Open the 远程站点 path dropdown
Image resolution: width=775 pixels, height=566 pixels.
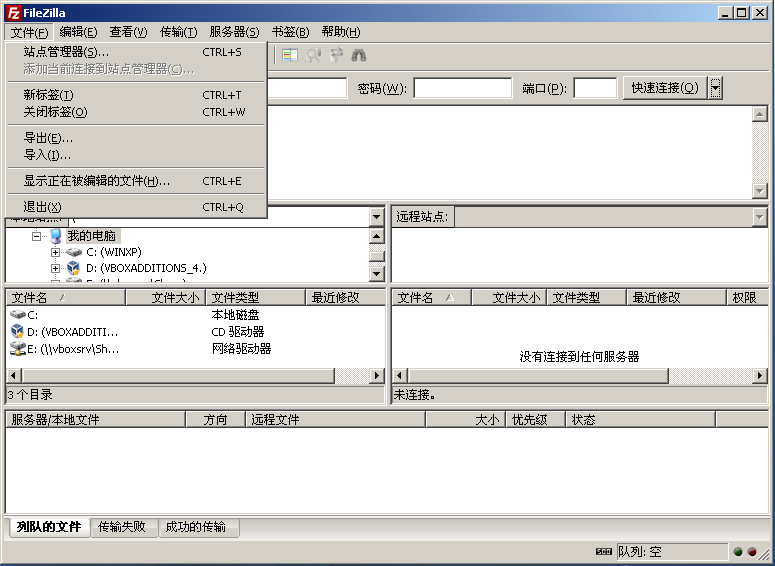pyautogui.click(x=759, y=217)
